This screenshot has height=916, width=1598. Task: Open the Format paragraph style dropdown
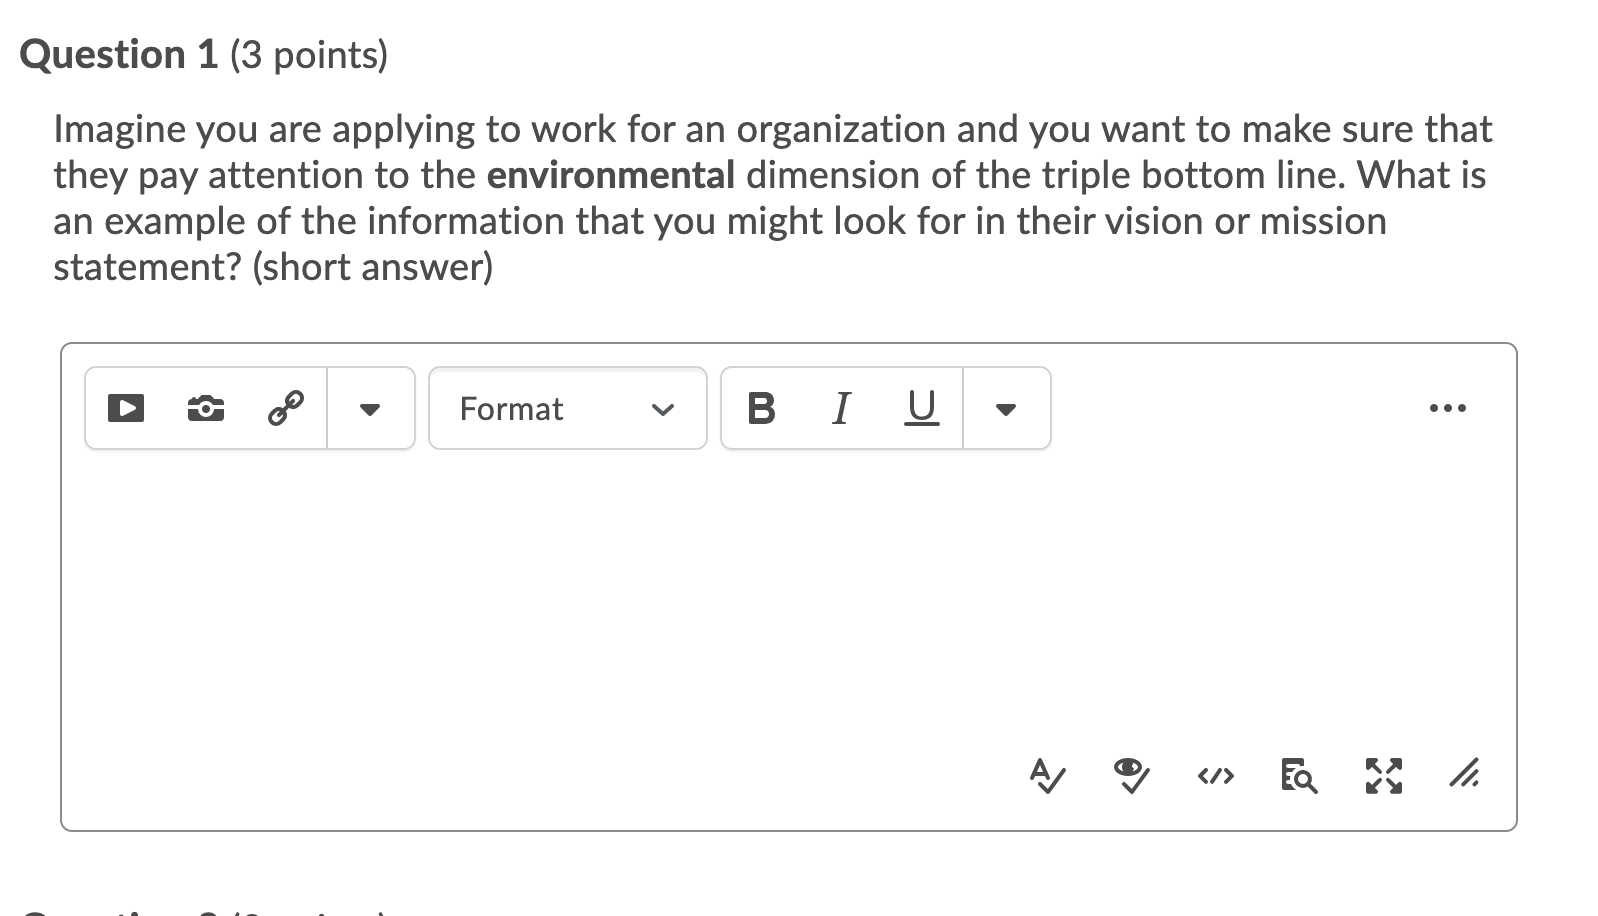[565, 409]
